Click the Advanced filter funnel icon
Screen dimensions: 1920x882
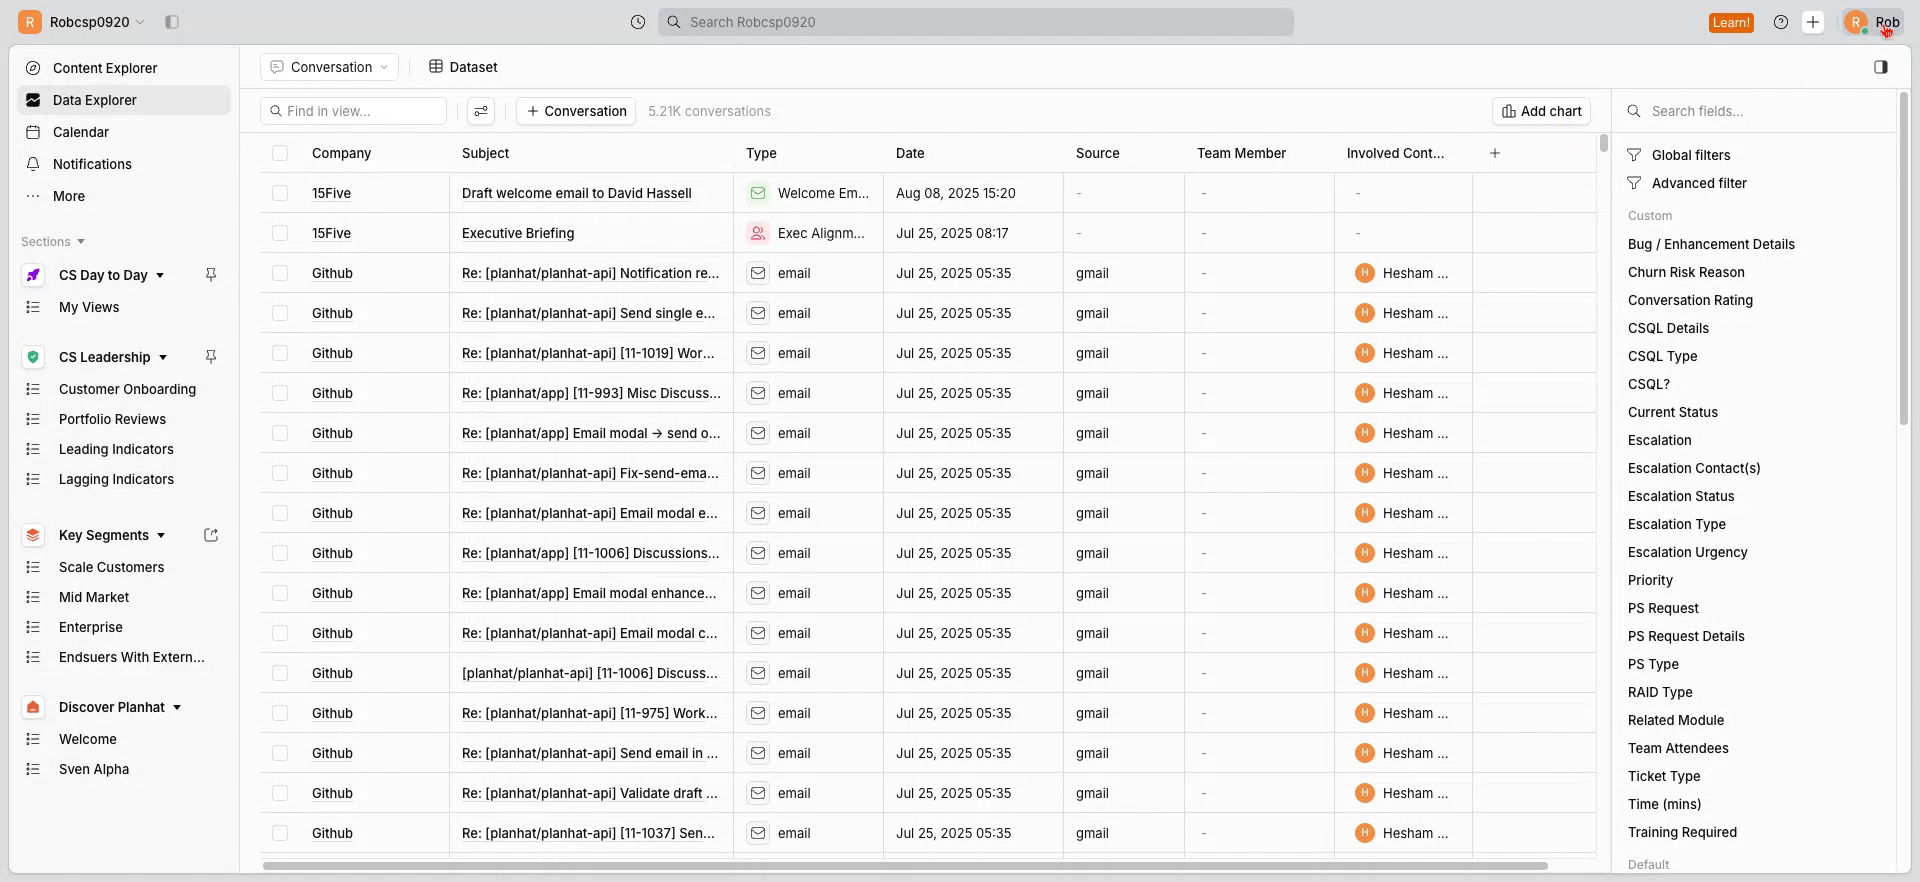coord(1634,183)
